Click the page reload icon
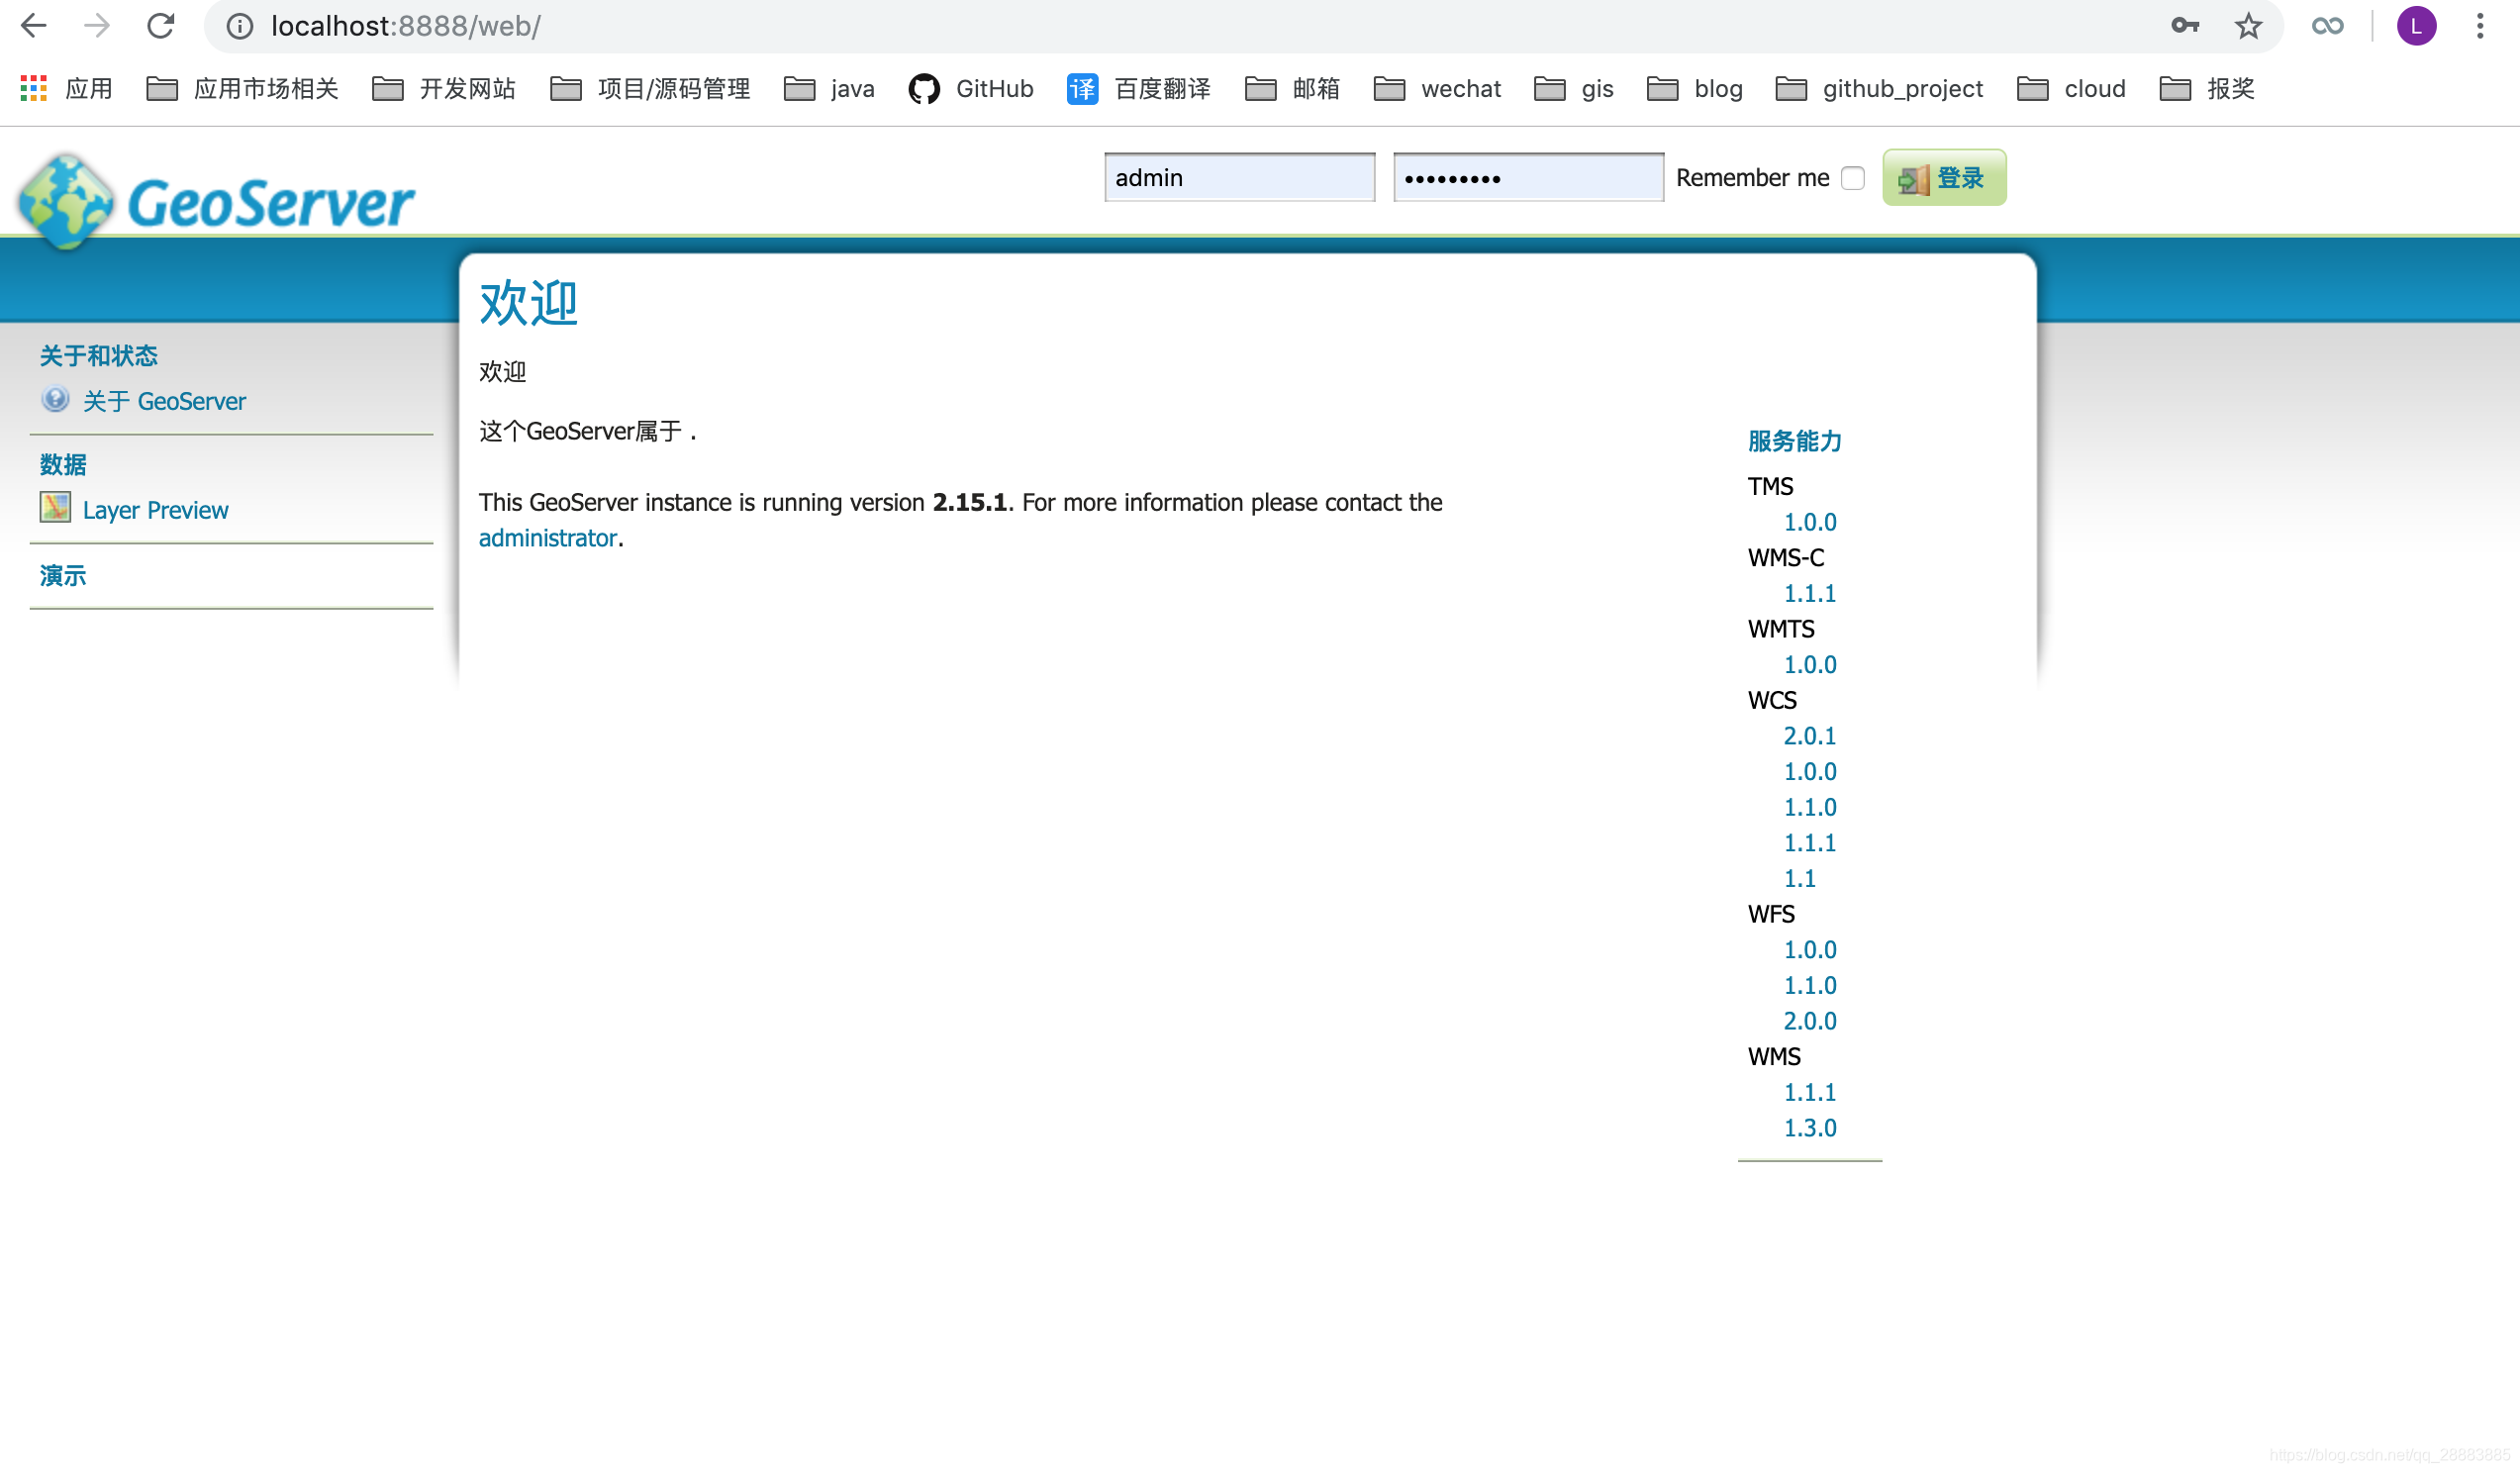This screenshot has height=1473, width=2520. (x=160, y=26)
